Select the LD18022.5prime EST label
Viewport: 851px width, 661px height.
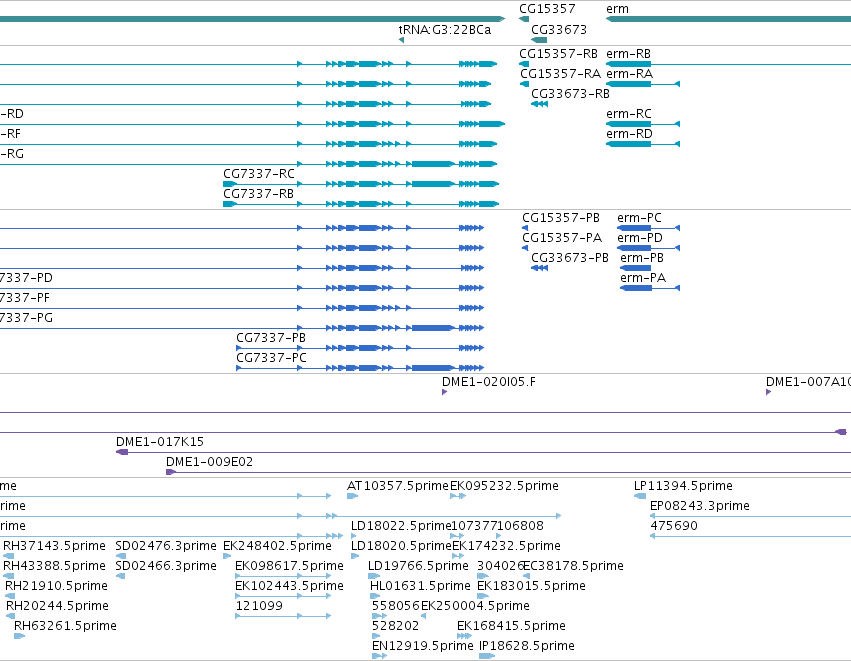[x=401, y=526]
